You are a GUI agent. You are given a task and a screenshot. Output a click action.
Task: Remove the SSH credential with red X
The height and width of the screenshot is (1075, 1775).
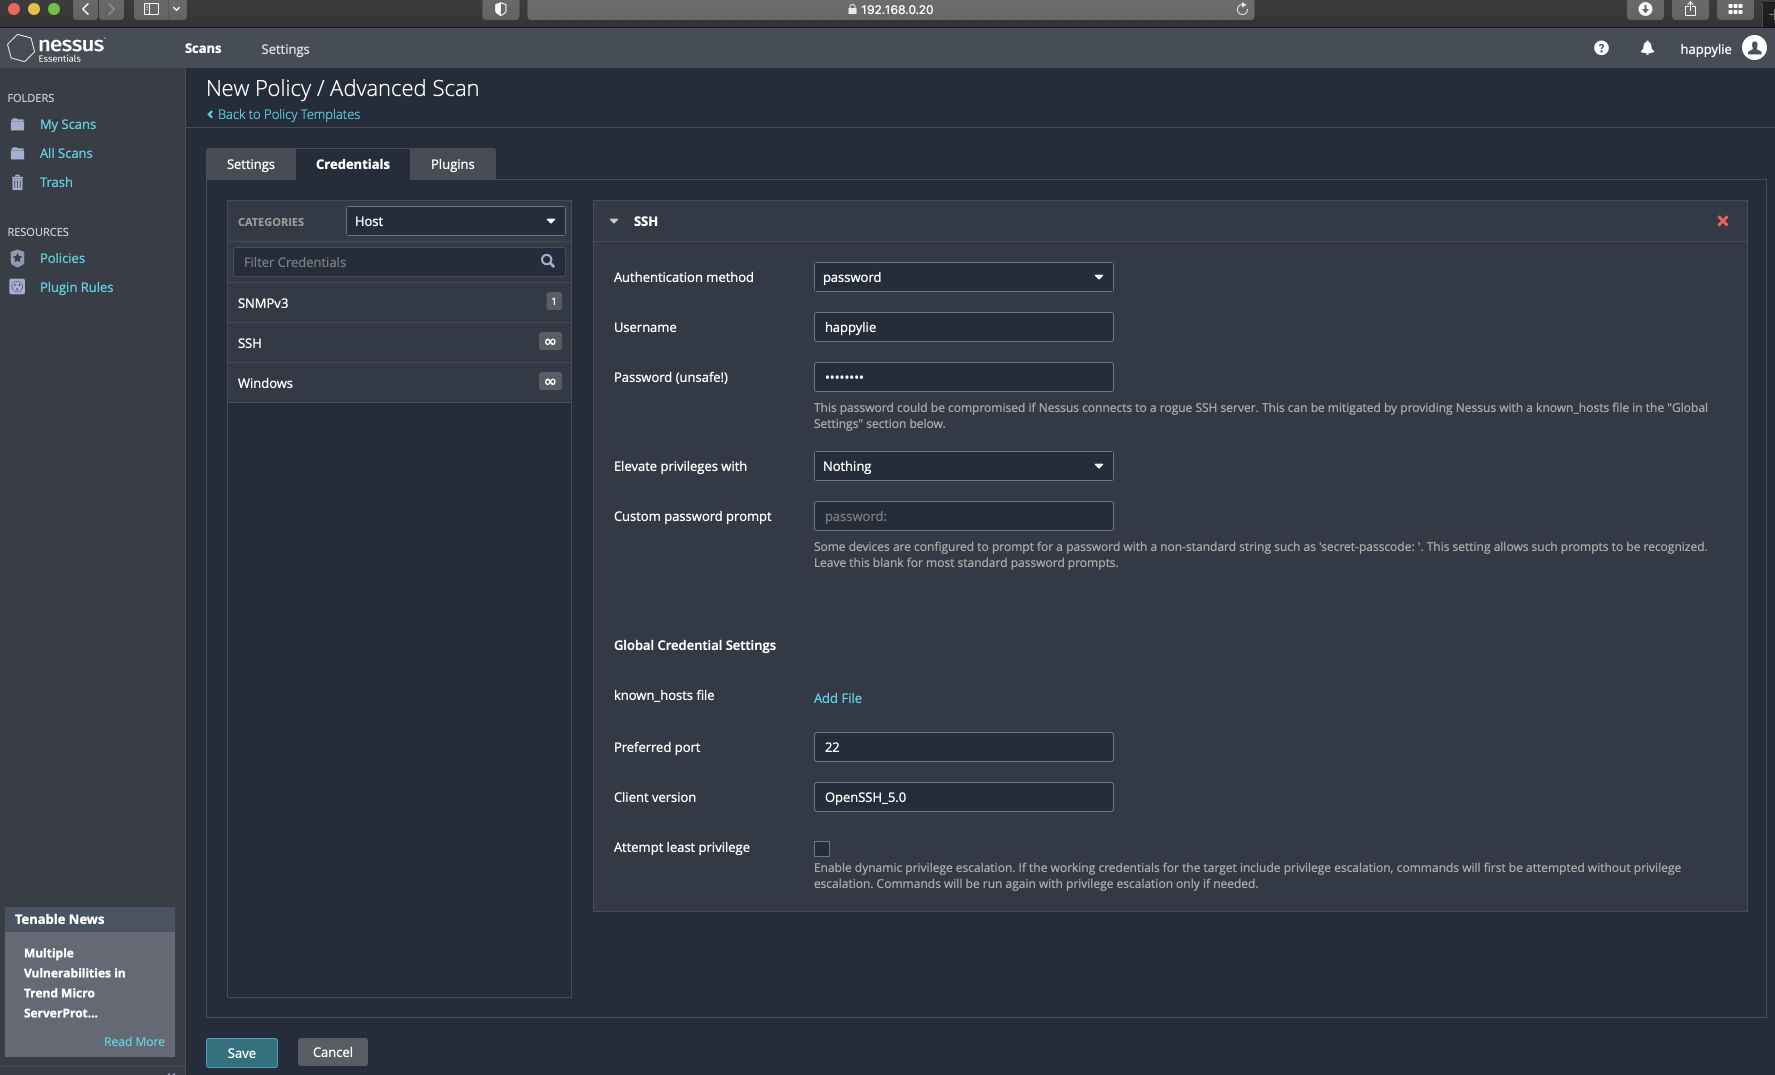(x=1723, y=221)
